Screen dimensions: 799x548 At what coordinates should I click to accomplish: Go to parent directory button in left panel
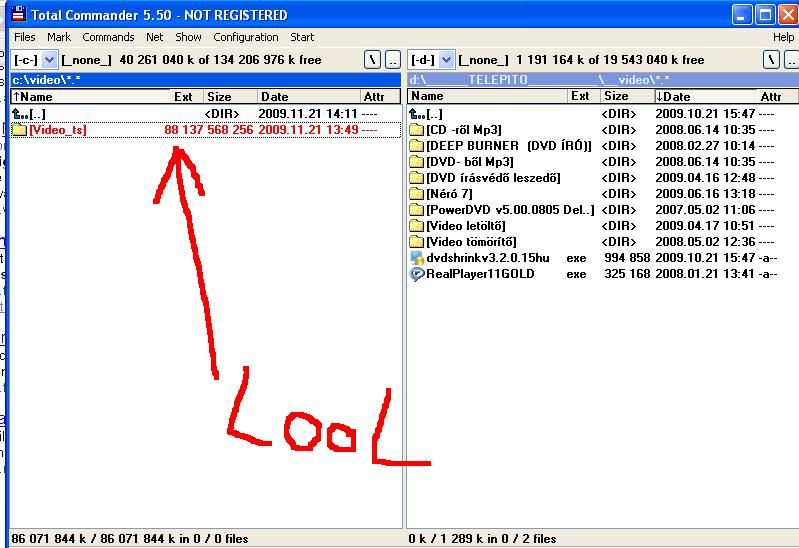tap(392, 60)
